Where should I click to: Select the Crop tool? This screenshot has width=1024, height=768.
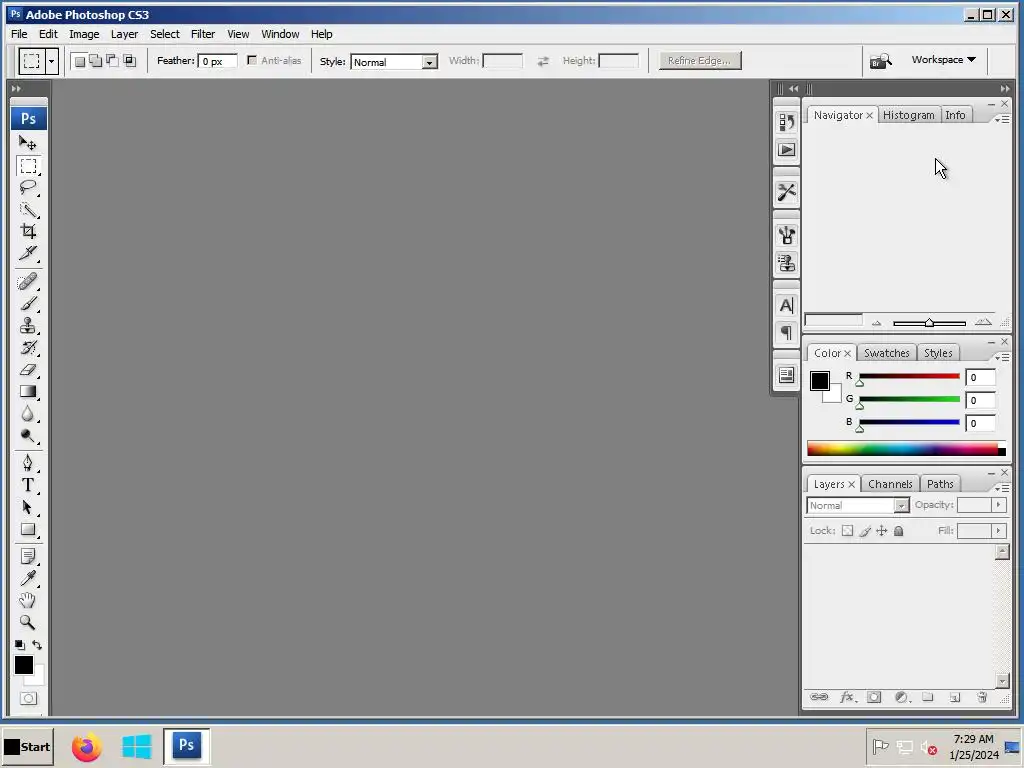pos(27,231)
